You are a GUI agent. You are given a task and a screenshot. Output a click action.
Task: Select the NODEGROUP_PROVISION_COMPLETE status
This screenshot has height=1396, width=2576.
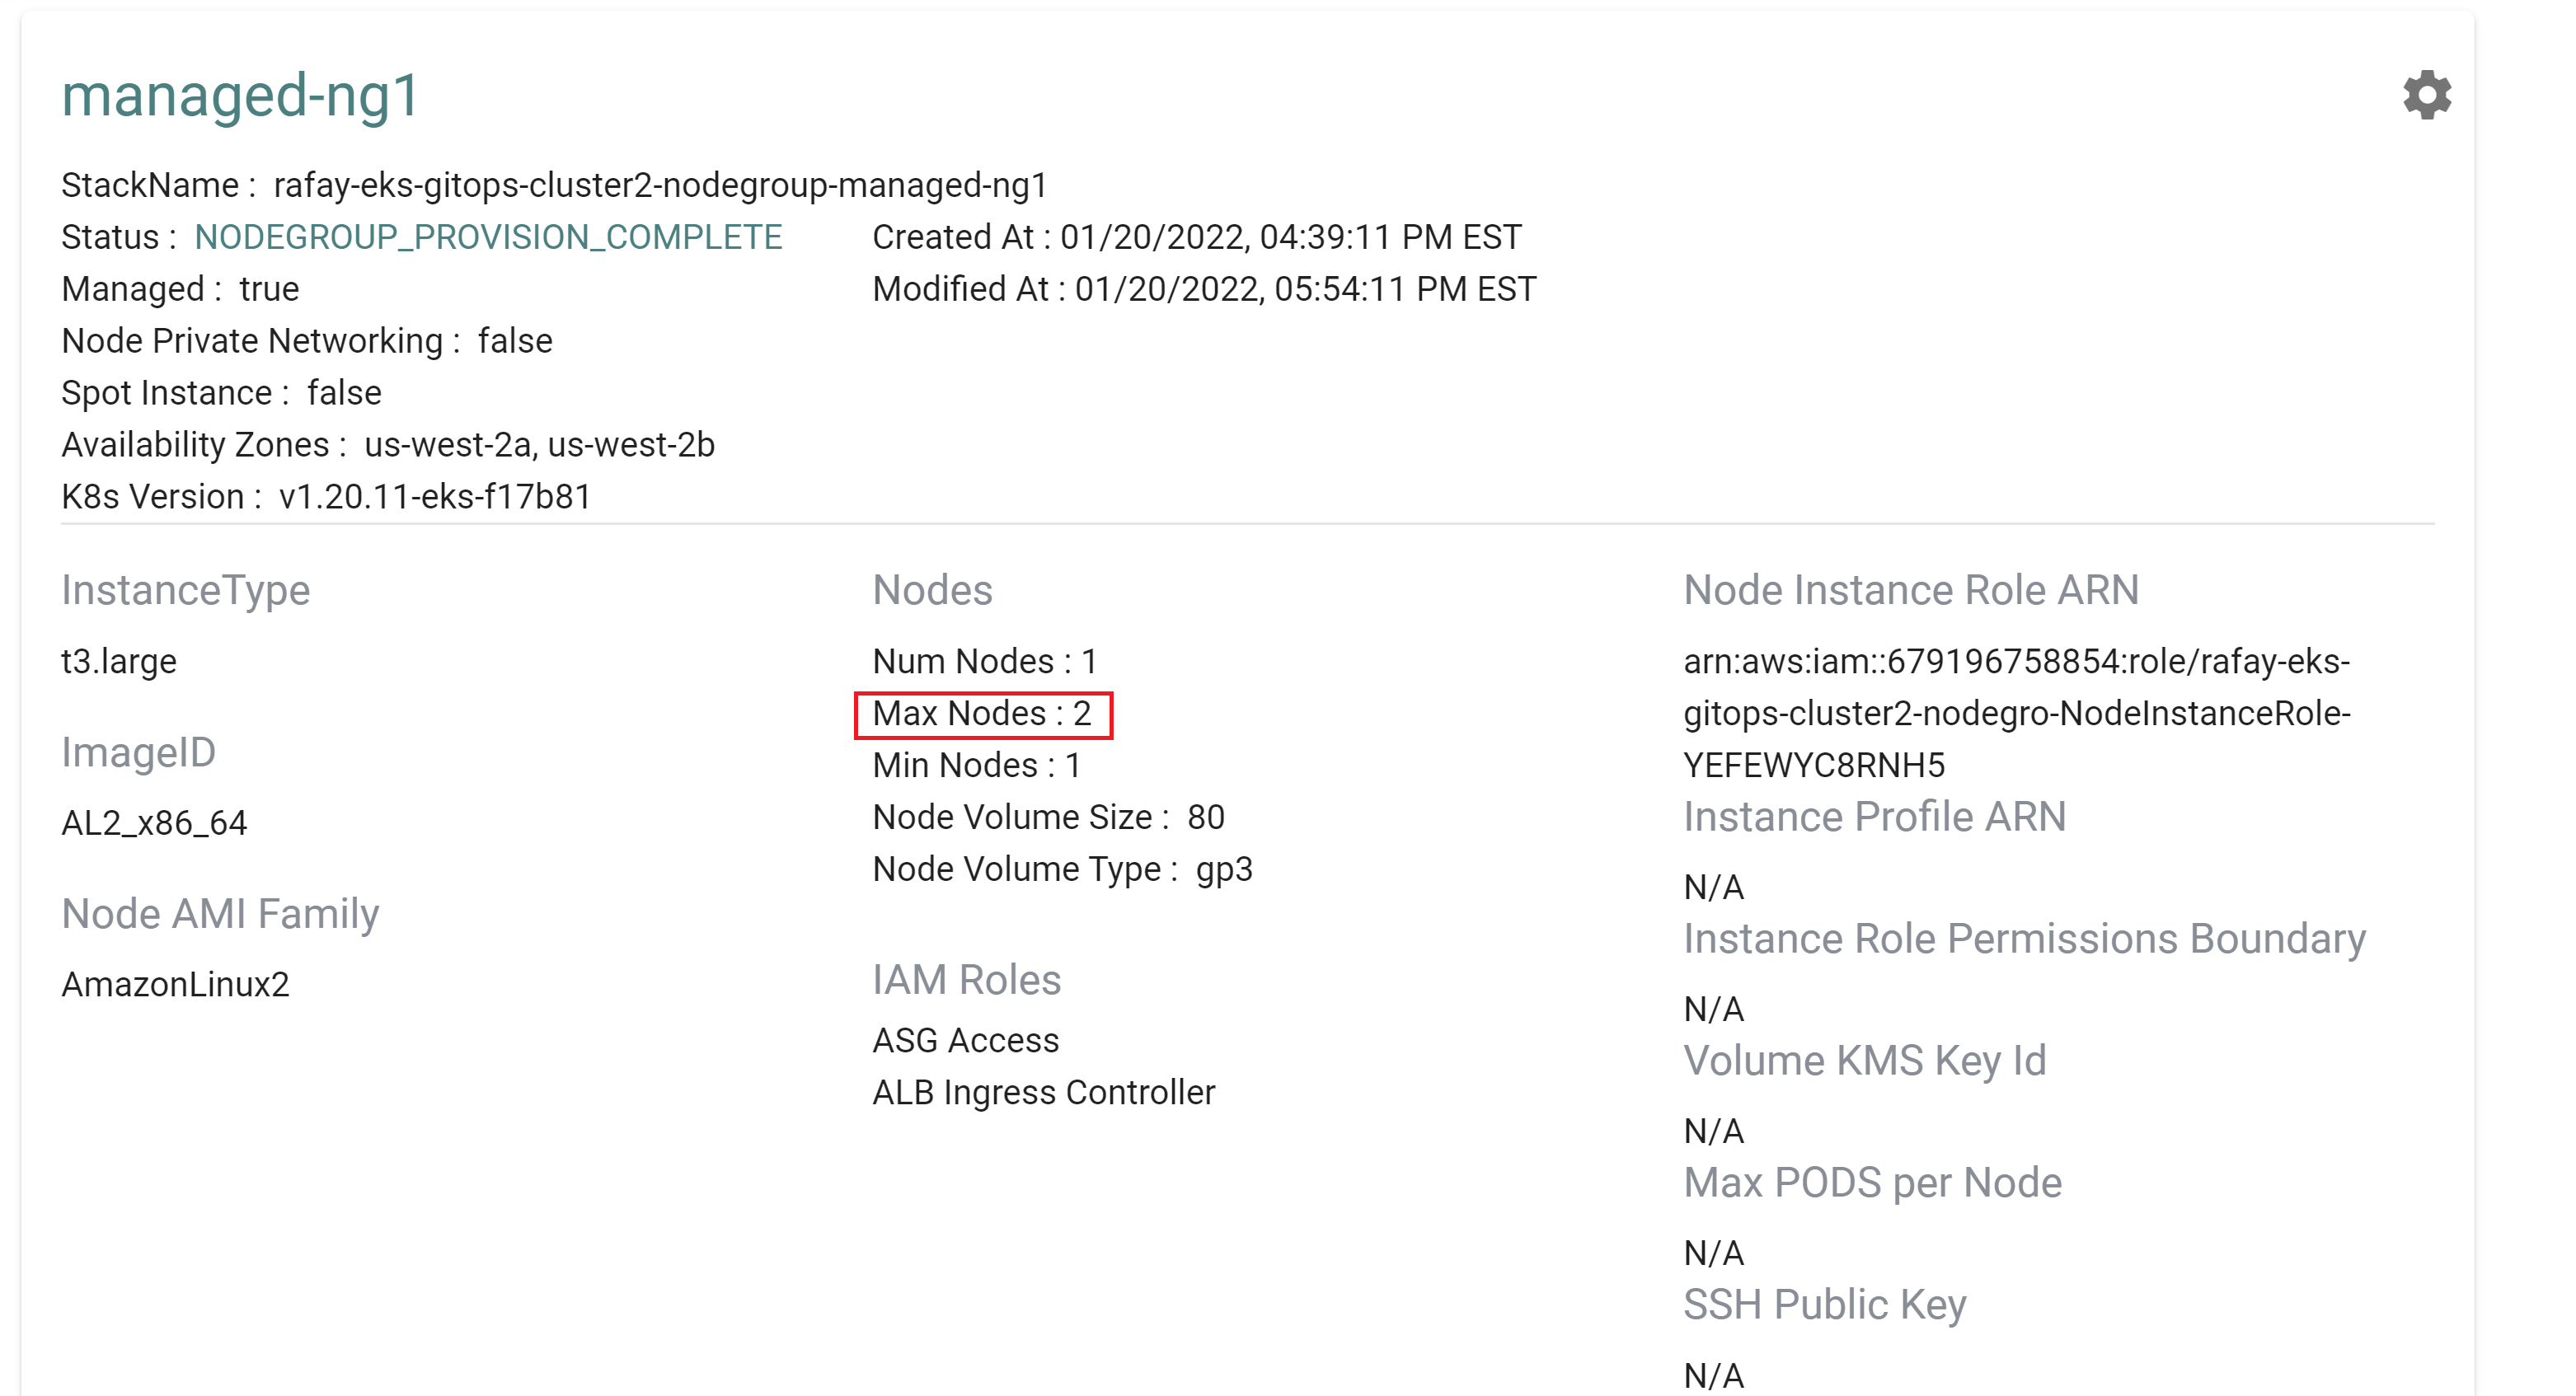coord(488,237)
